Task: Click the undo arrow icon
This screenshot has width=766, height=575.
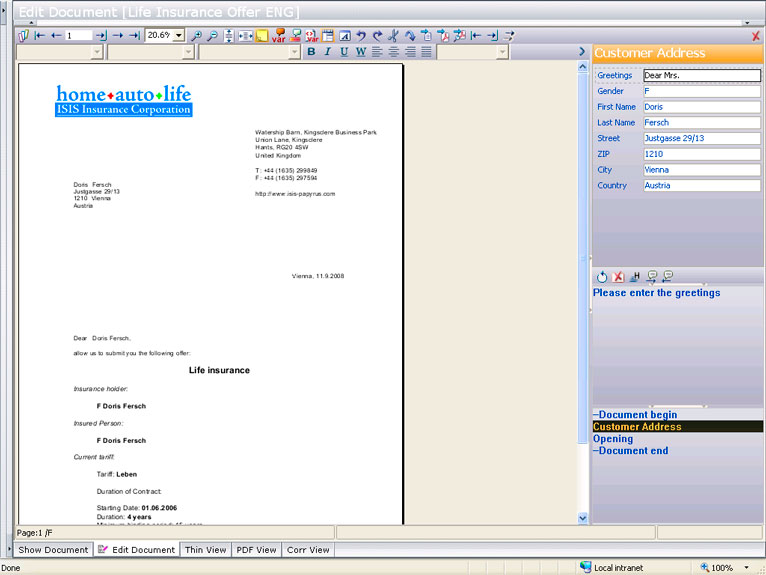Action: click(361, 35)
